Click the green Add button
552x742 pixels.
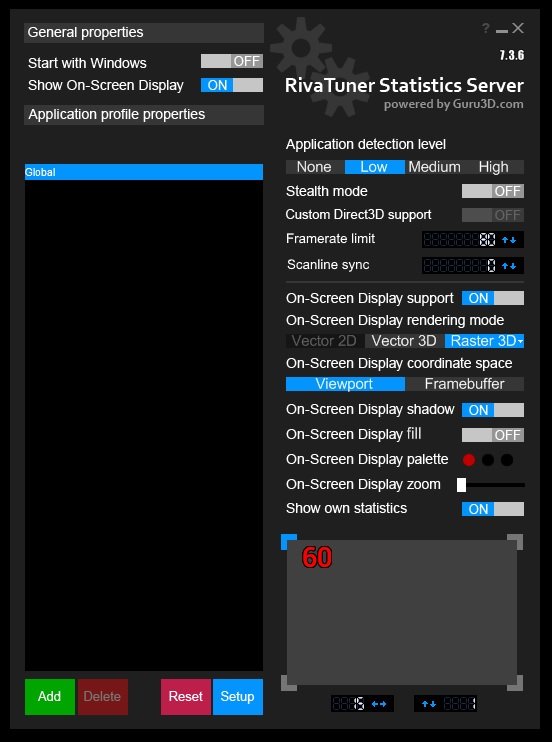tap(50, 697)
